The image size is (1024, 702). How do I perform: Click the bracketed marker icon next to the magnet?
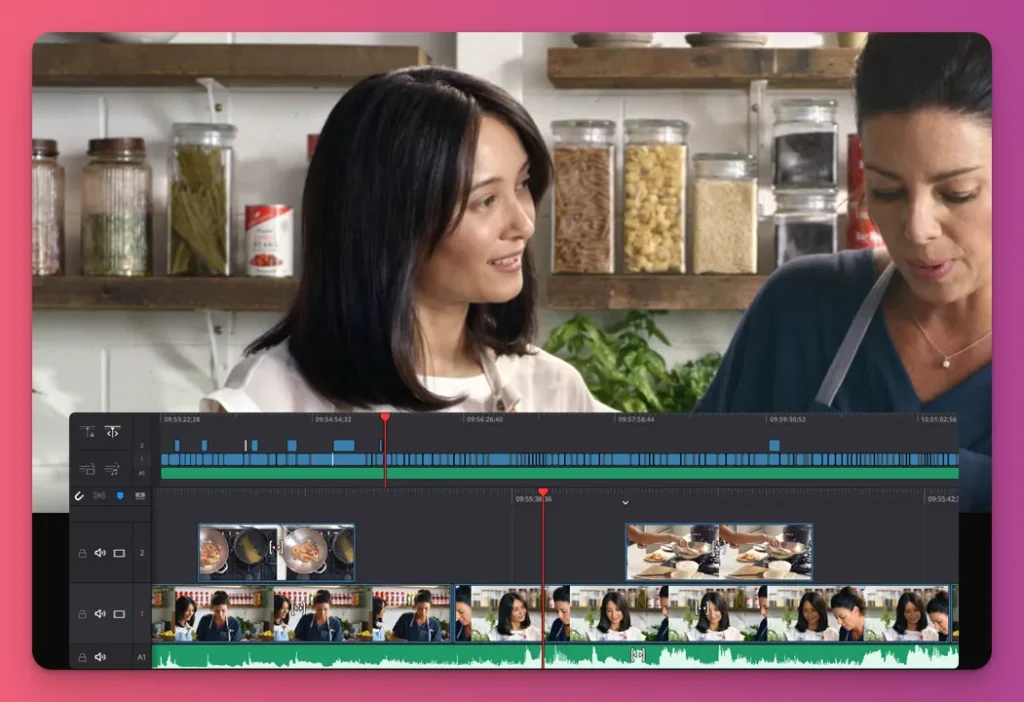tap(100, 495)
